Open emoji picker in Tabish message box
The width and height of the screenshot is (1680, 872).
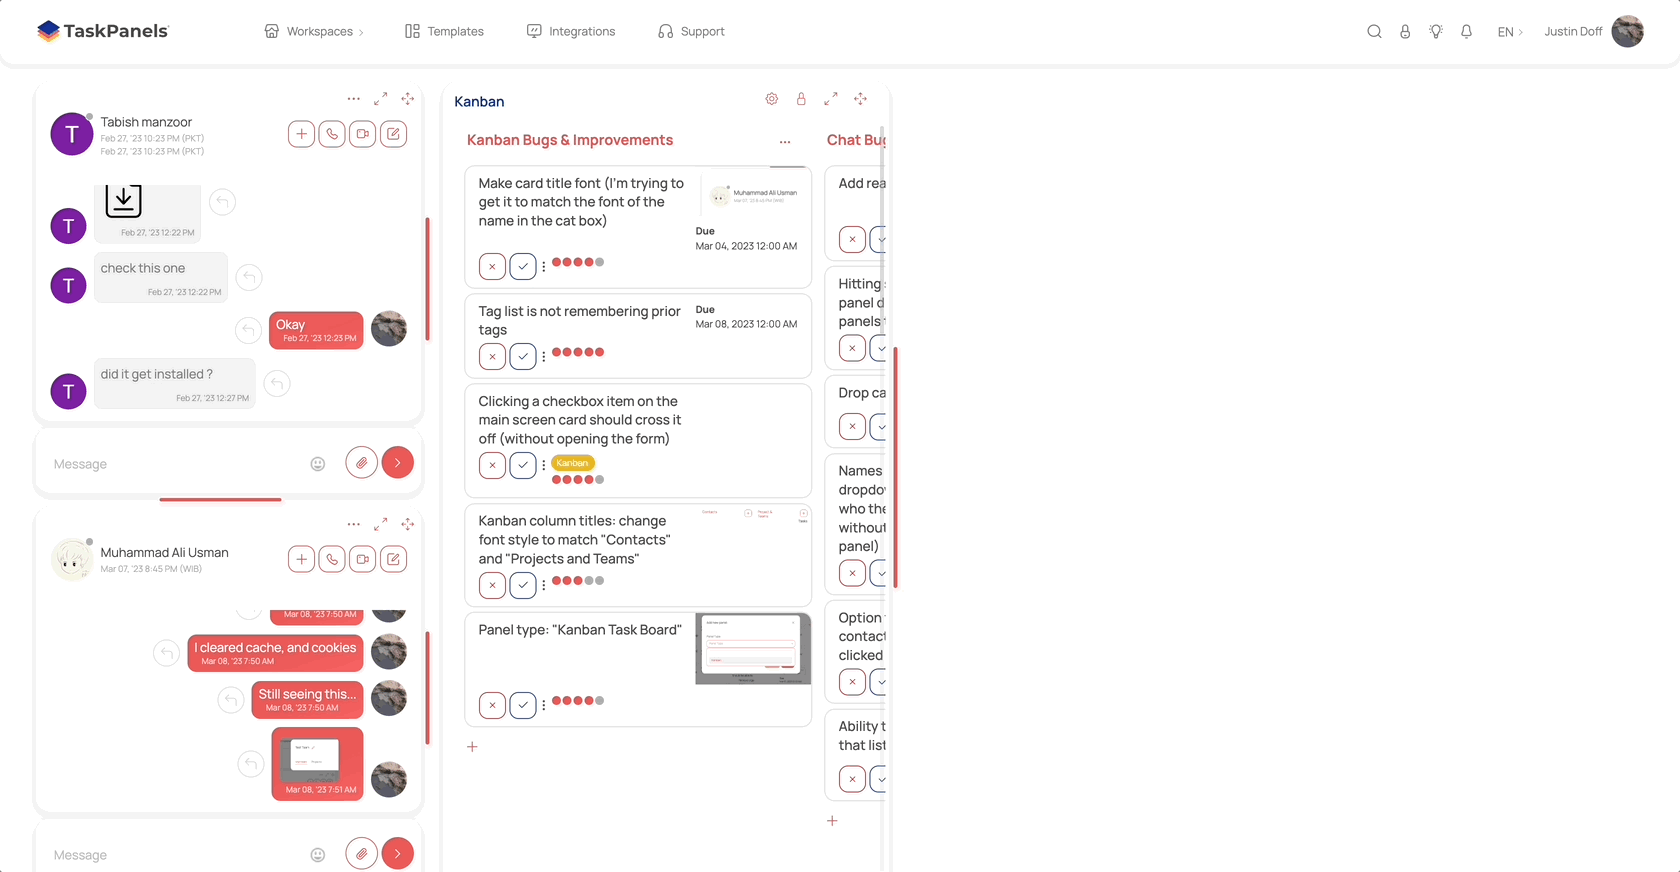318,464
